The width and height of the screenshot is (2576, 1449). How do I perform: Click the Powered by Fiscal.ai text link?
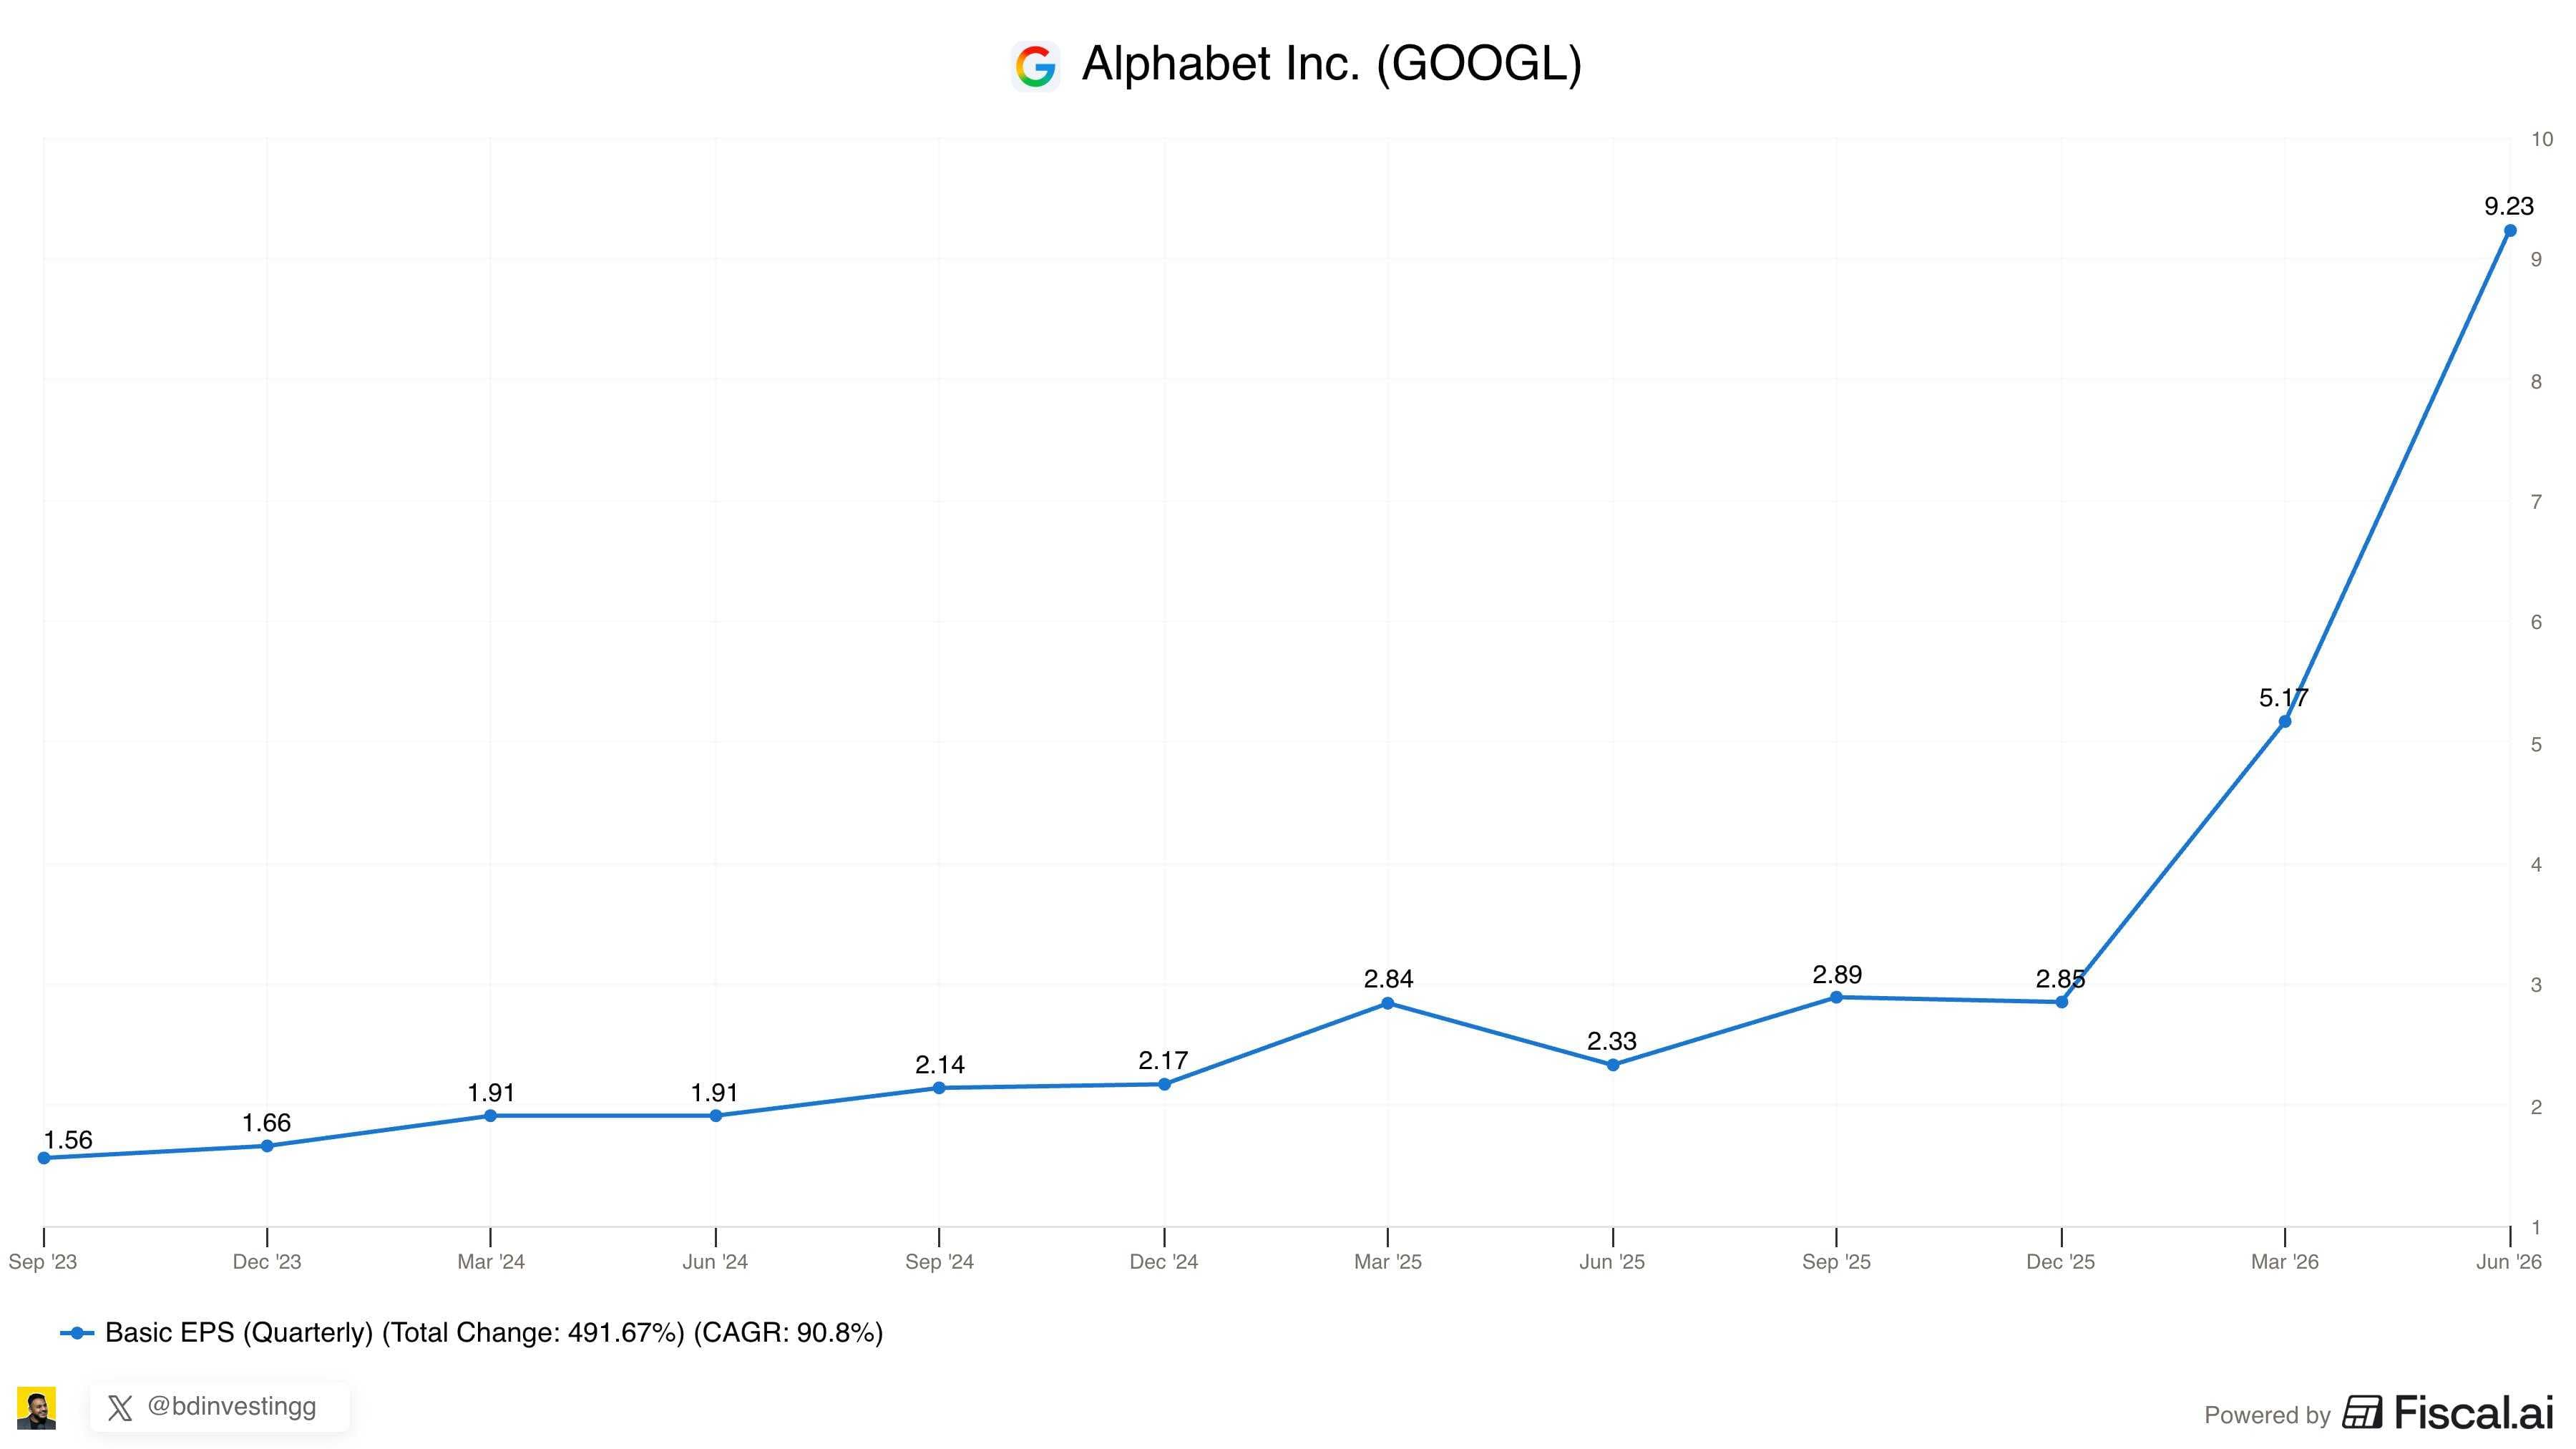tap(2378, 1413)
